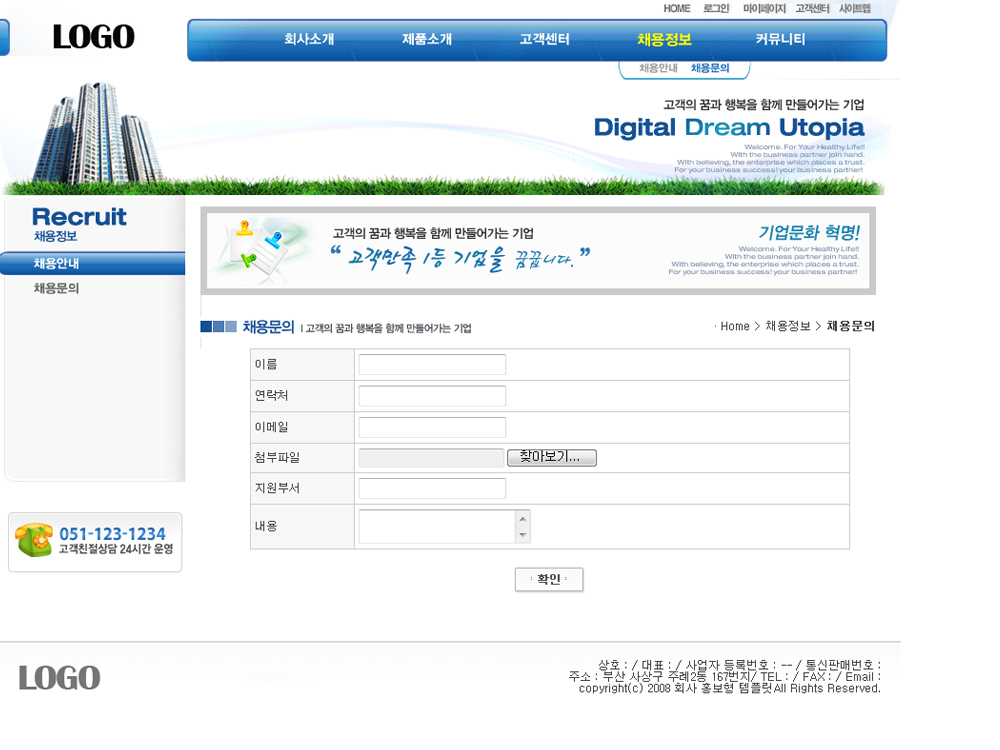
Task: Select 채용문의 in the left sidebar
Action: pos(57,288)
